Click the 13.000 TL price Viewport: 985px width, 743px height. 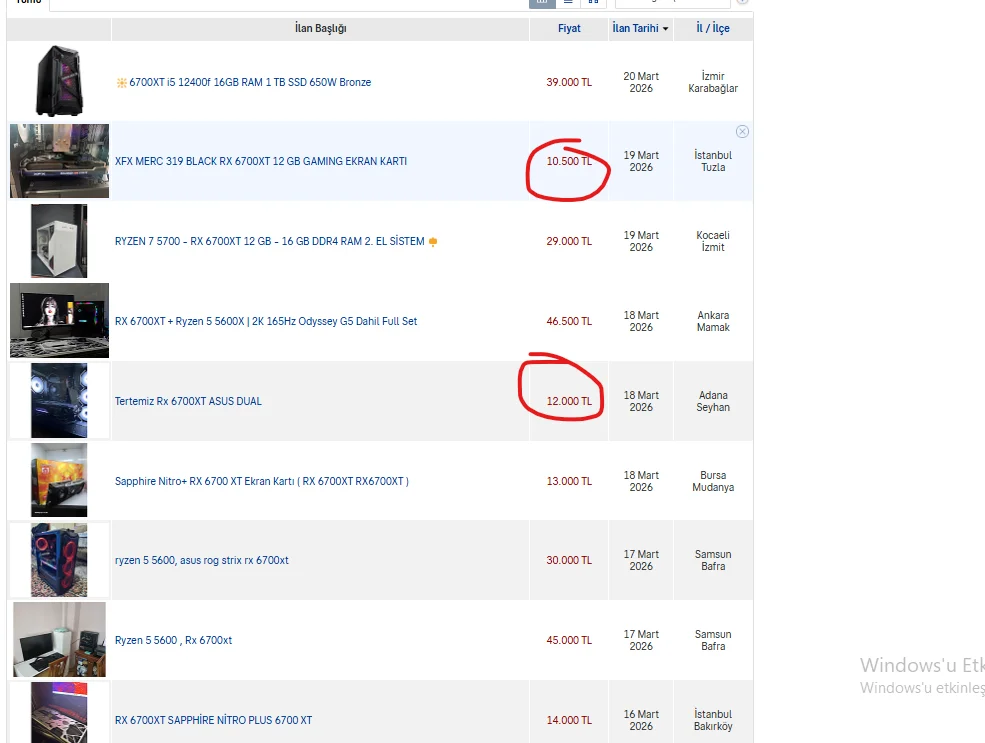[x=569, y=481]
